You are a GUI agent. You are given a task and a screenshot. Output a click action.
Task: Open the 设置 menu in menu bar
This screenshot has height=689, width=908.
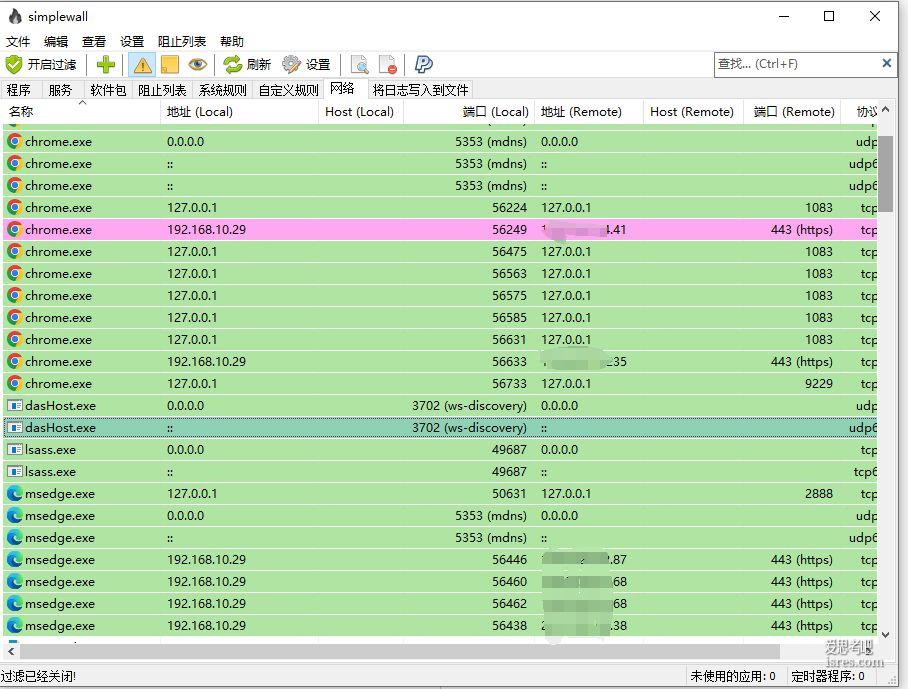[x=132, y=42]
